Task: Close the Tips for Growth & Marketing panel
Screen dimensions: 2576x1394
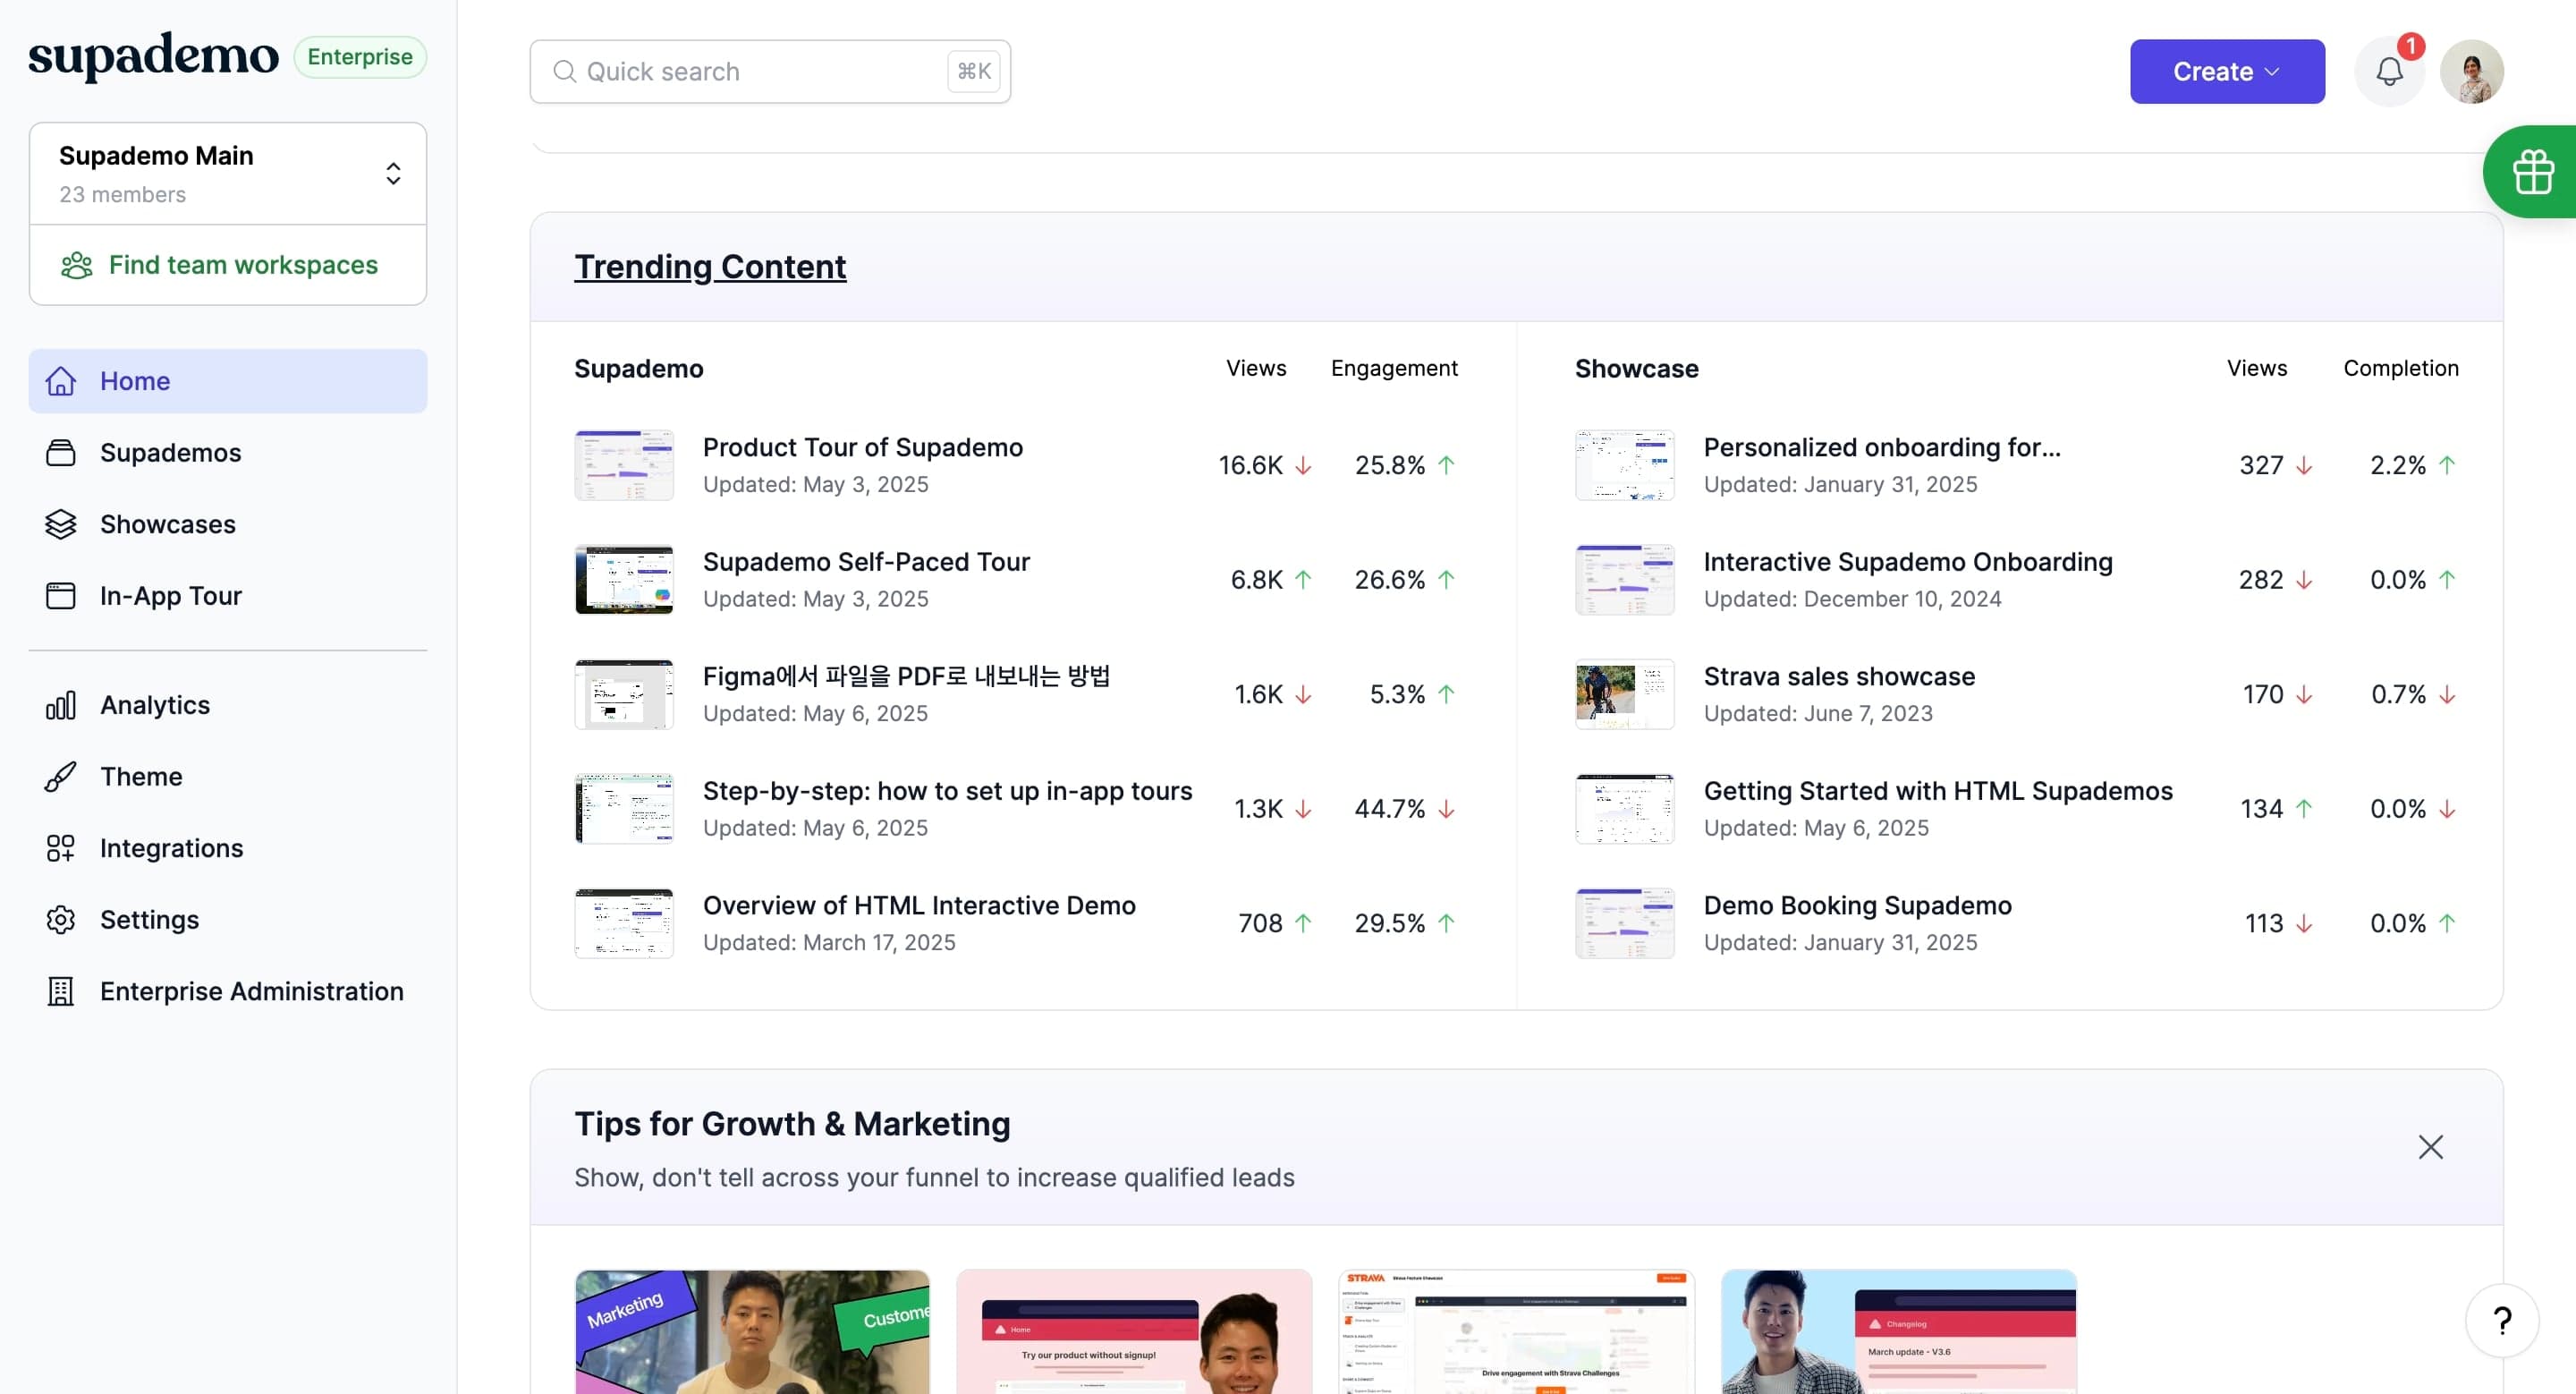Action: pyautogui.click(x=2430, y=1146)
